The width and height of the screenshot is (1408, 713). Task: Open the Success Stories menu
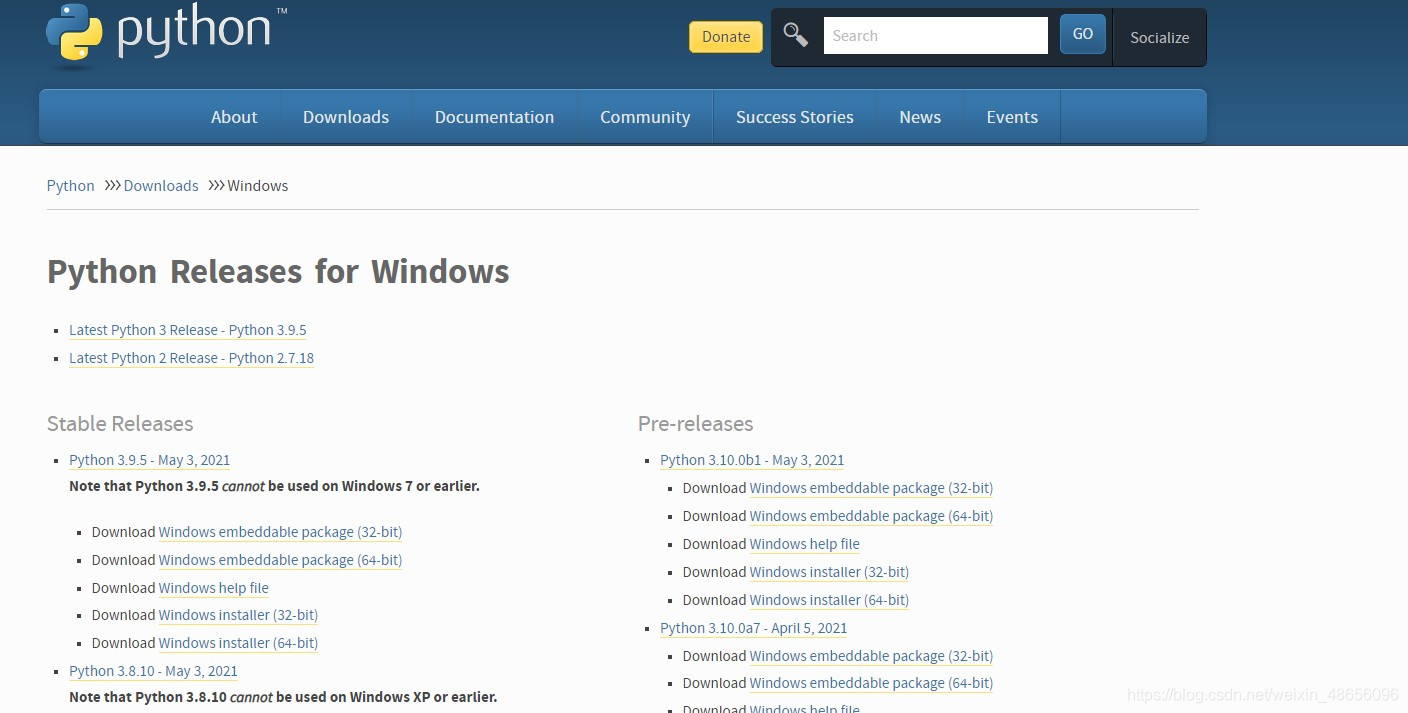click(795, 117)
